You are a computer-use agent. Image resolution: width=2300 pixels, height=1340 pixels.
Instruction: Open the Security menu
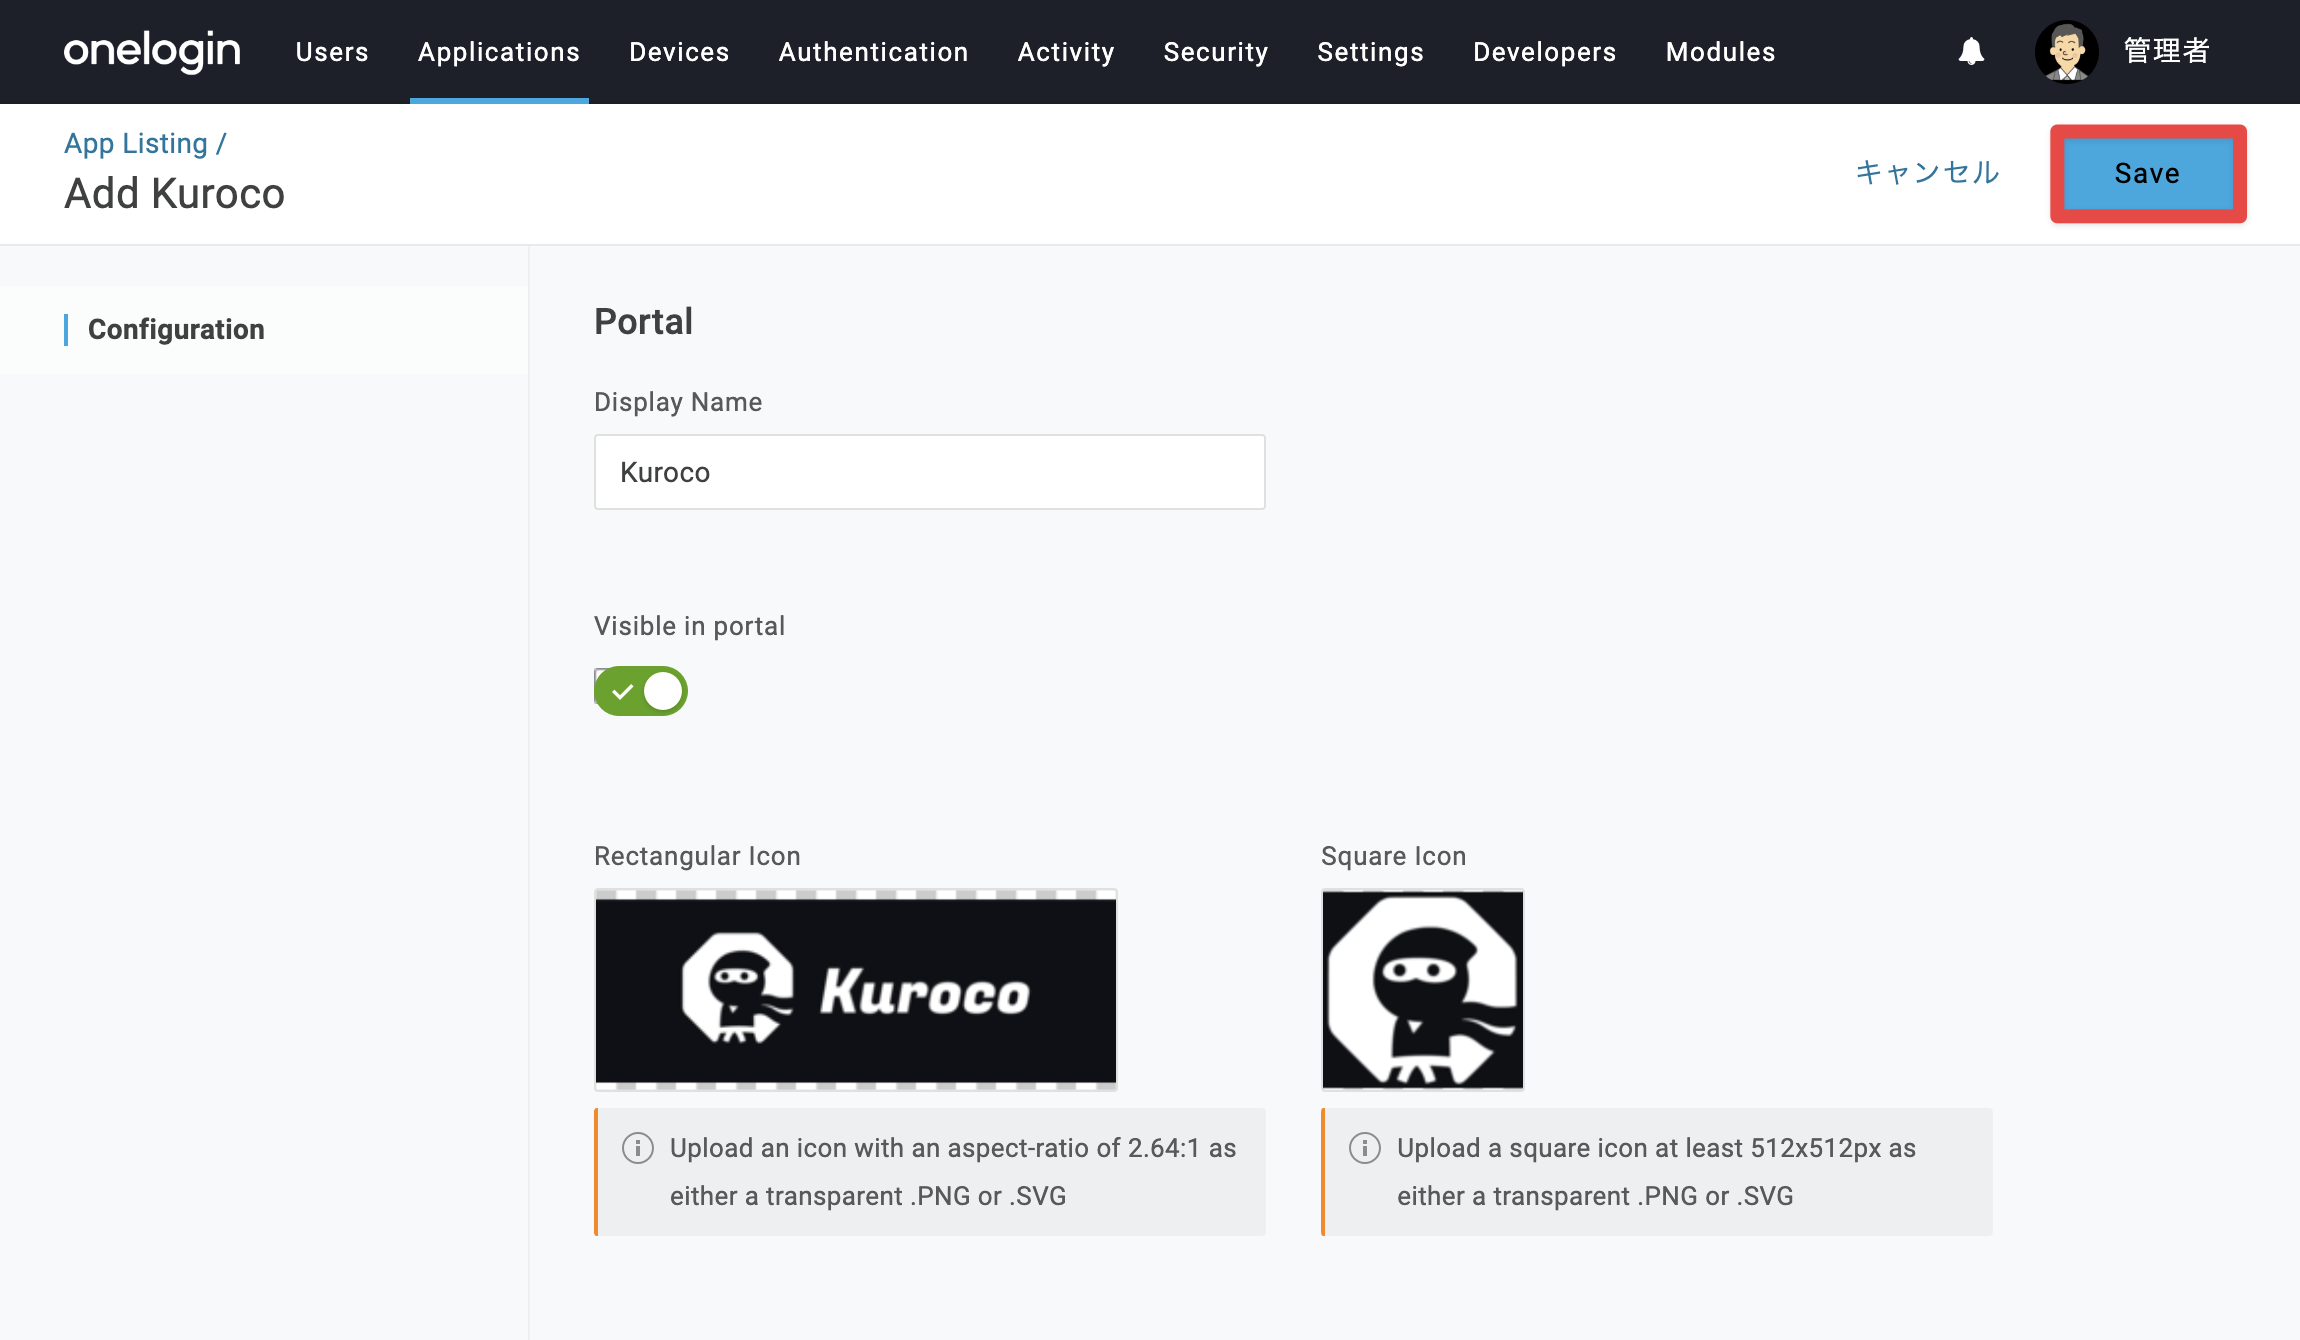click(x=1216, y=52)
